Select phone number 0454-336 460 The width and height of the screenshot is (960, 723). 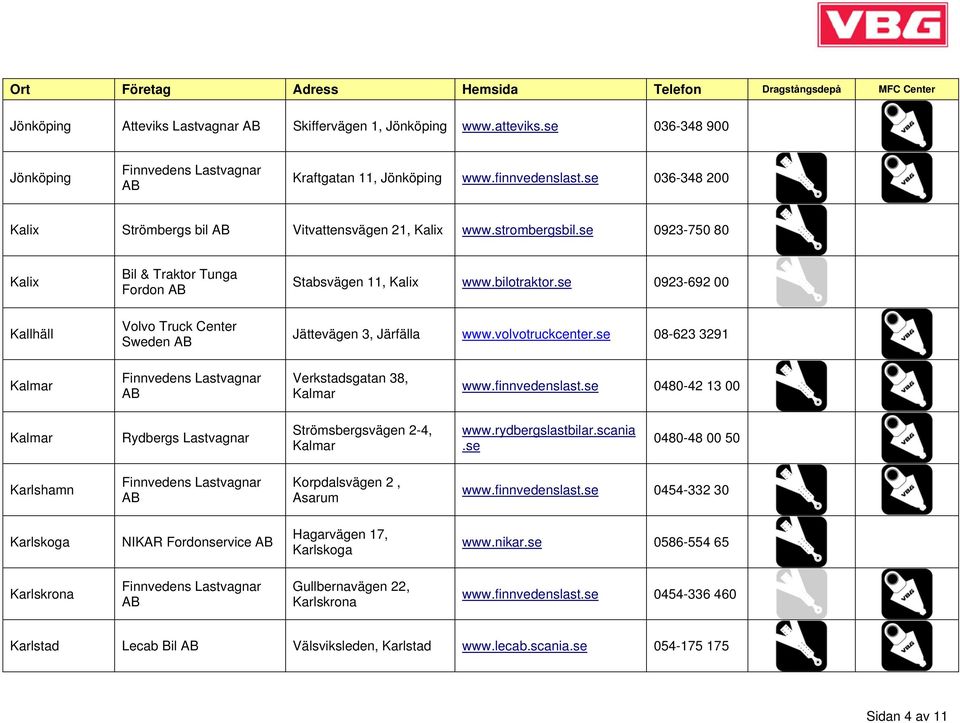click(x=695, y=594)
